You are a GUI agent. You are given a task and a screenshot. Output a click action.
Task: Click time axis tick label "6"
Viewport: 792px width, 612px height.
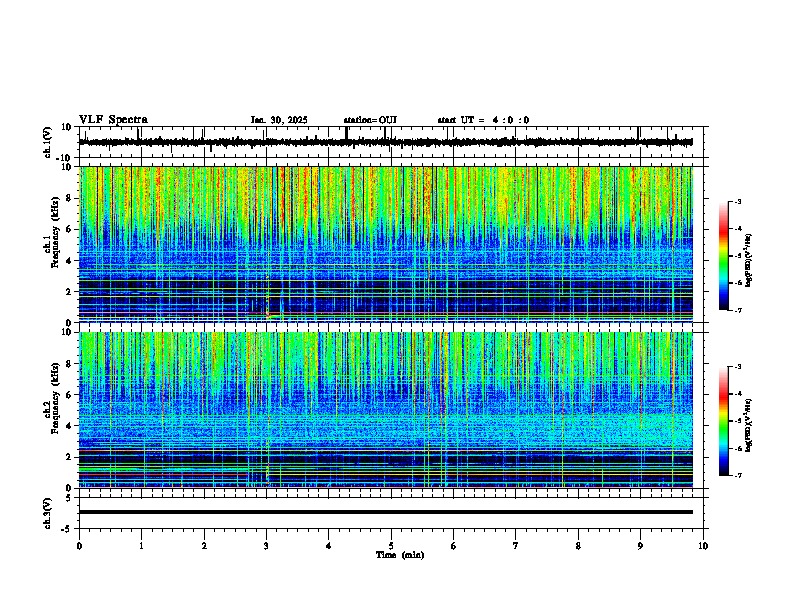[454, 546]
